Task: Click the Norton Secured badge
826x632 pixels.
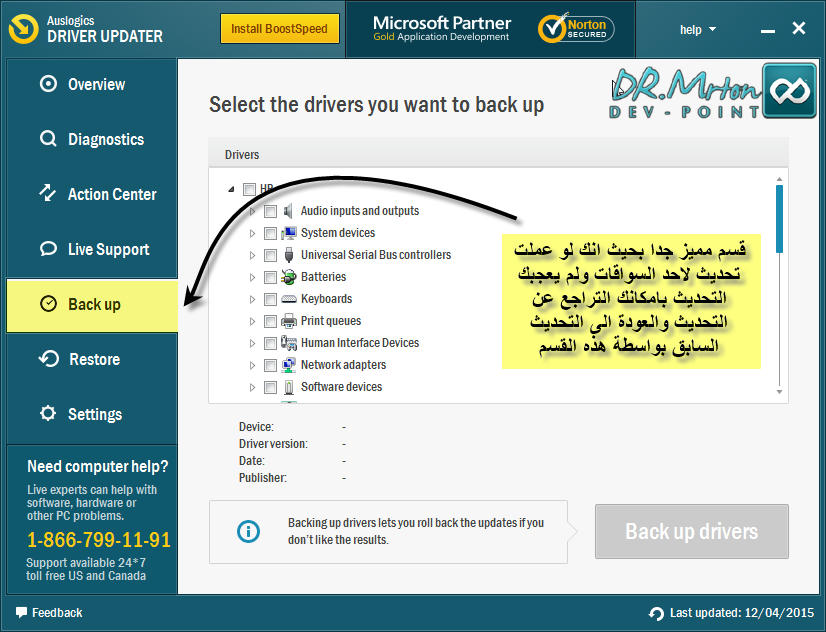Action: [576, 28]
